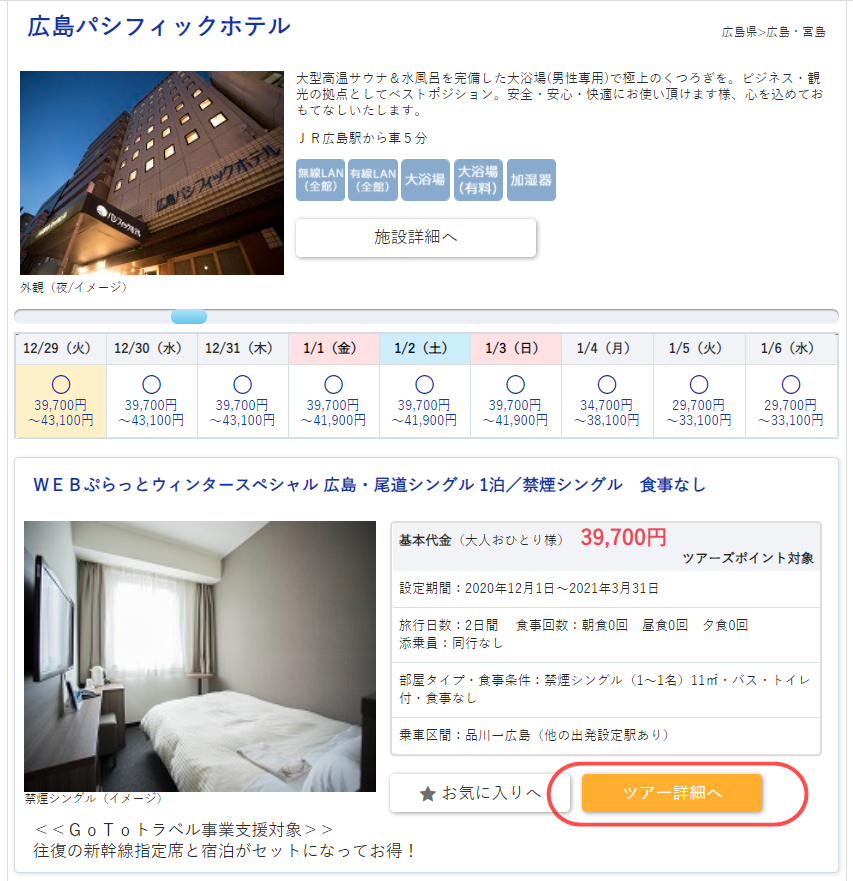853x881 pixels.
Task: Open 施設詳細へ facility details button
Action: [x=416, y=238]
